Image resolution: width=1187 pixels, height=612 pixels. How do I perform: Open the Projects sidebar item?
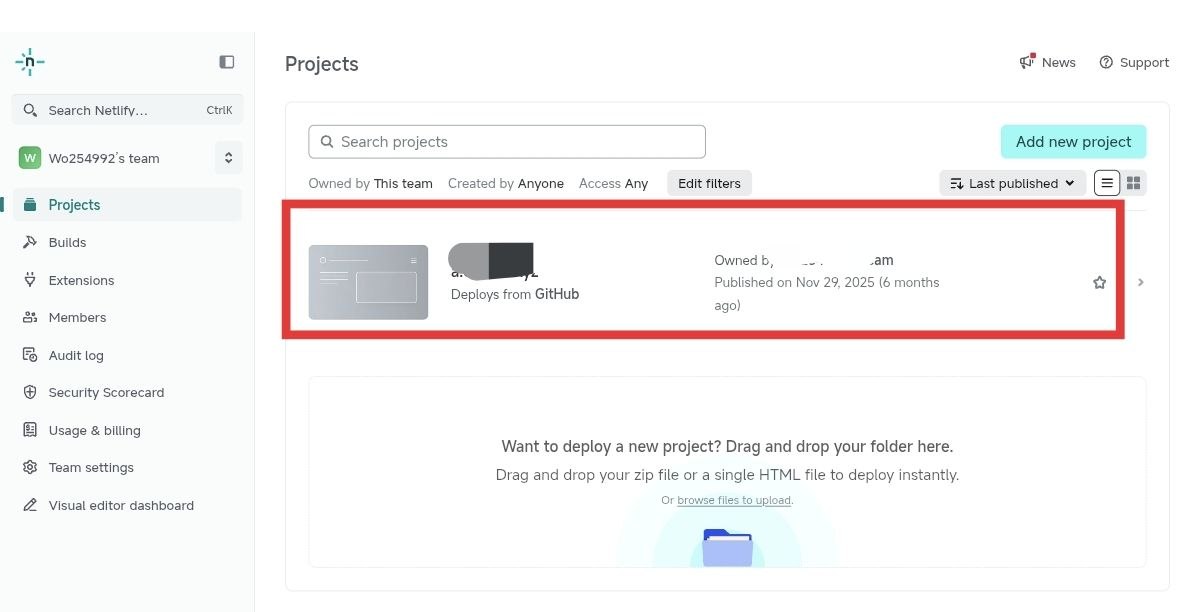[127, 205]
